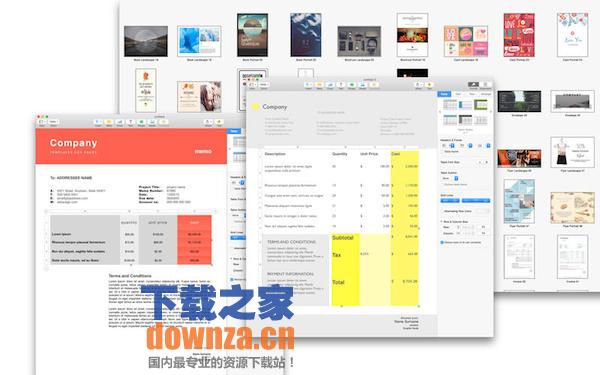Choose first grey table style thumbnail
600x375 pixels.
[x=450, y=104]
